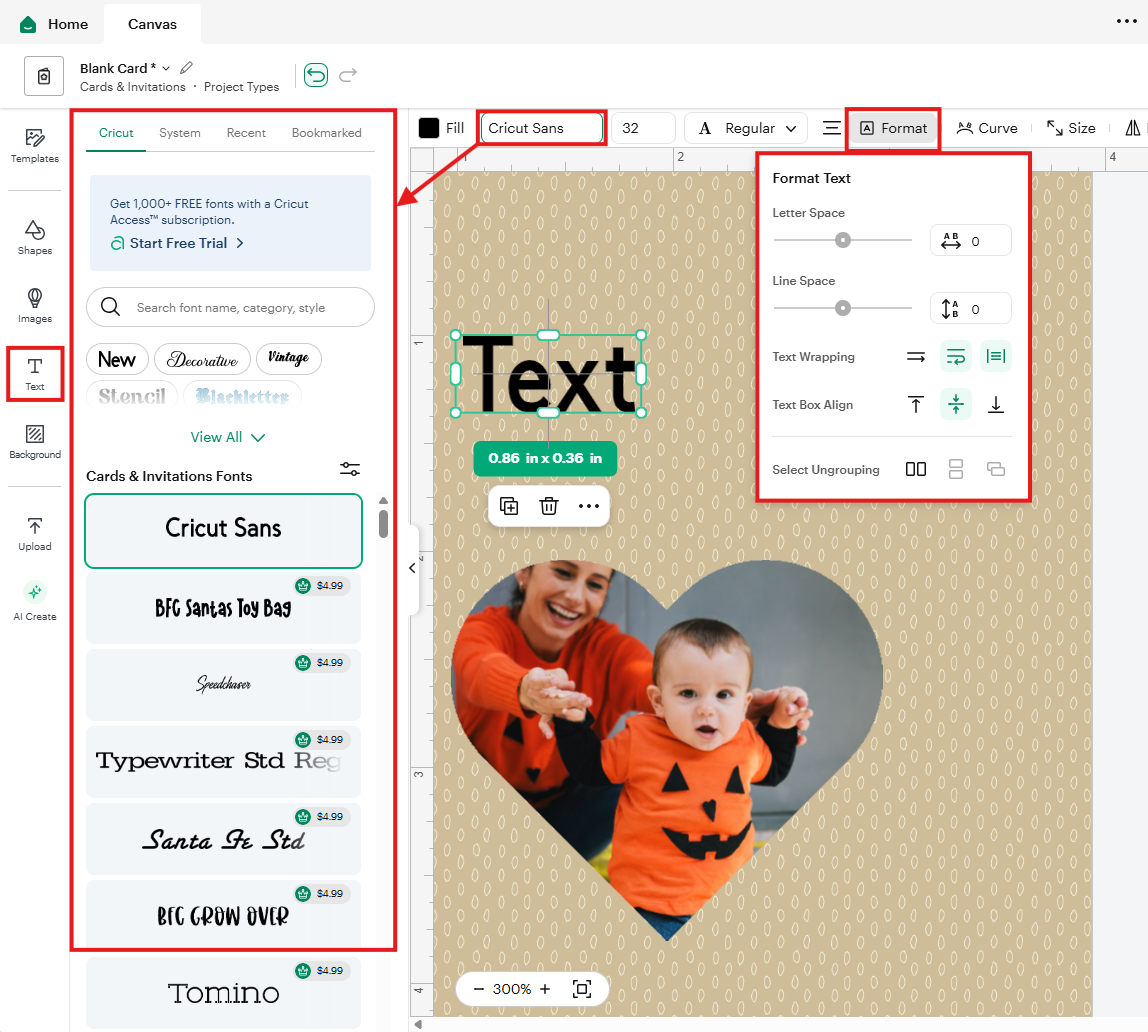Open the Curve text options
Screen dimensions: 1148x1032
tap(987, 128)
